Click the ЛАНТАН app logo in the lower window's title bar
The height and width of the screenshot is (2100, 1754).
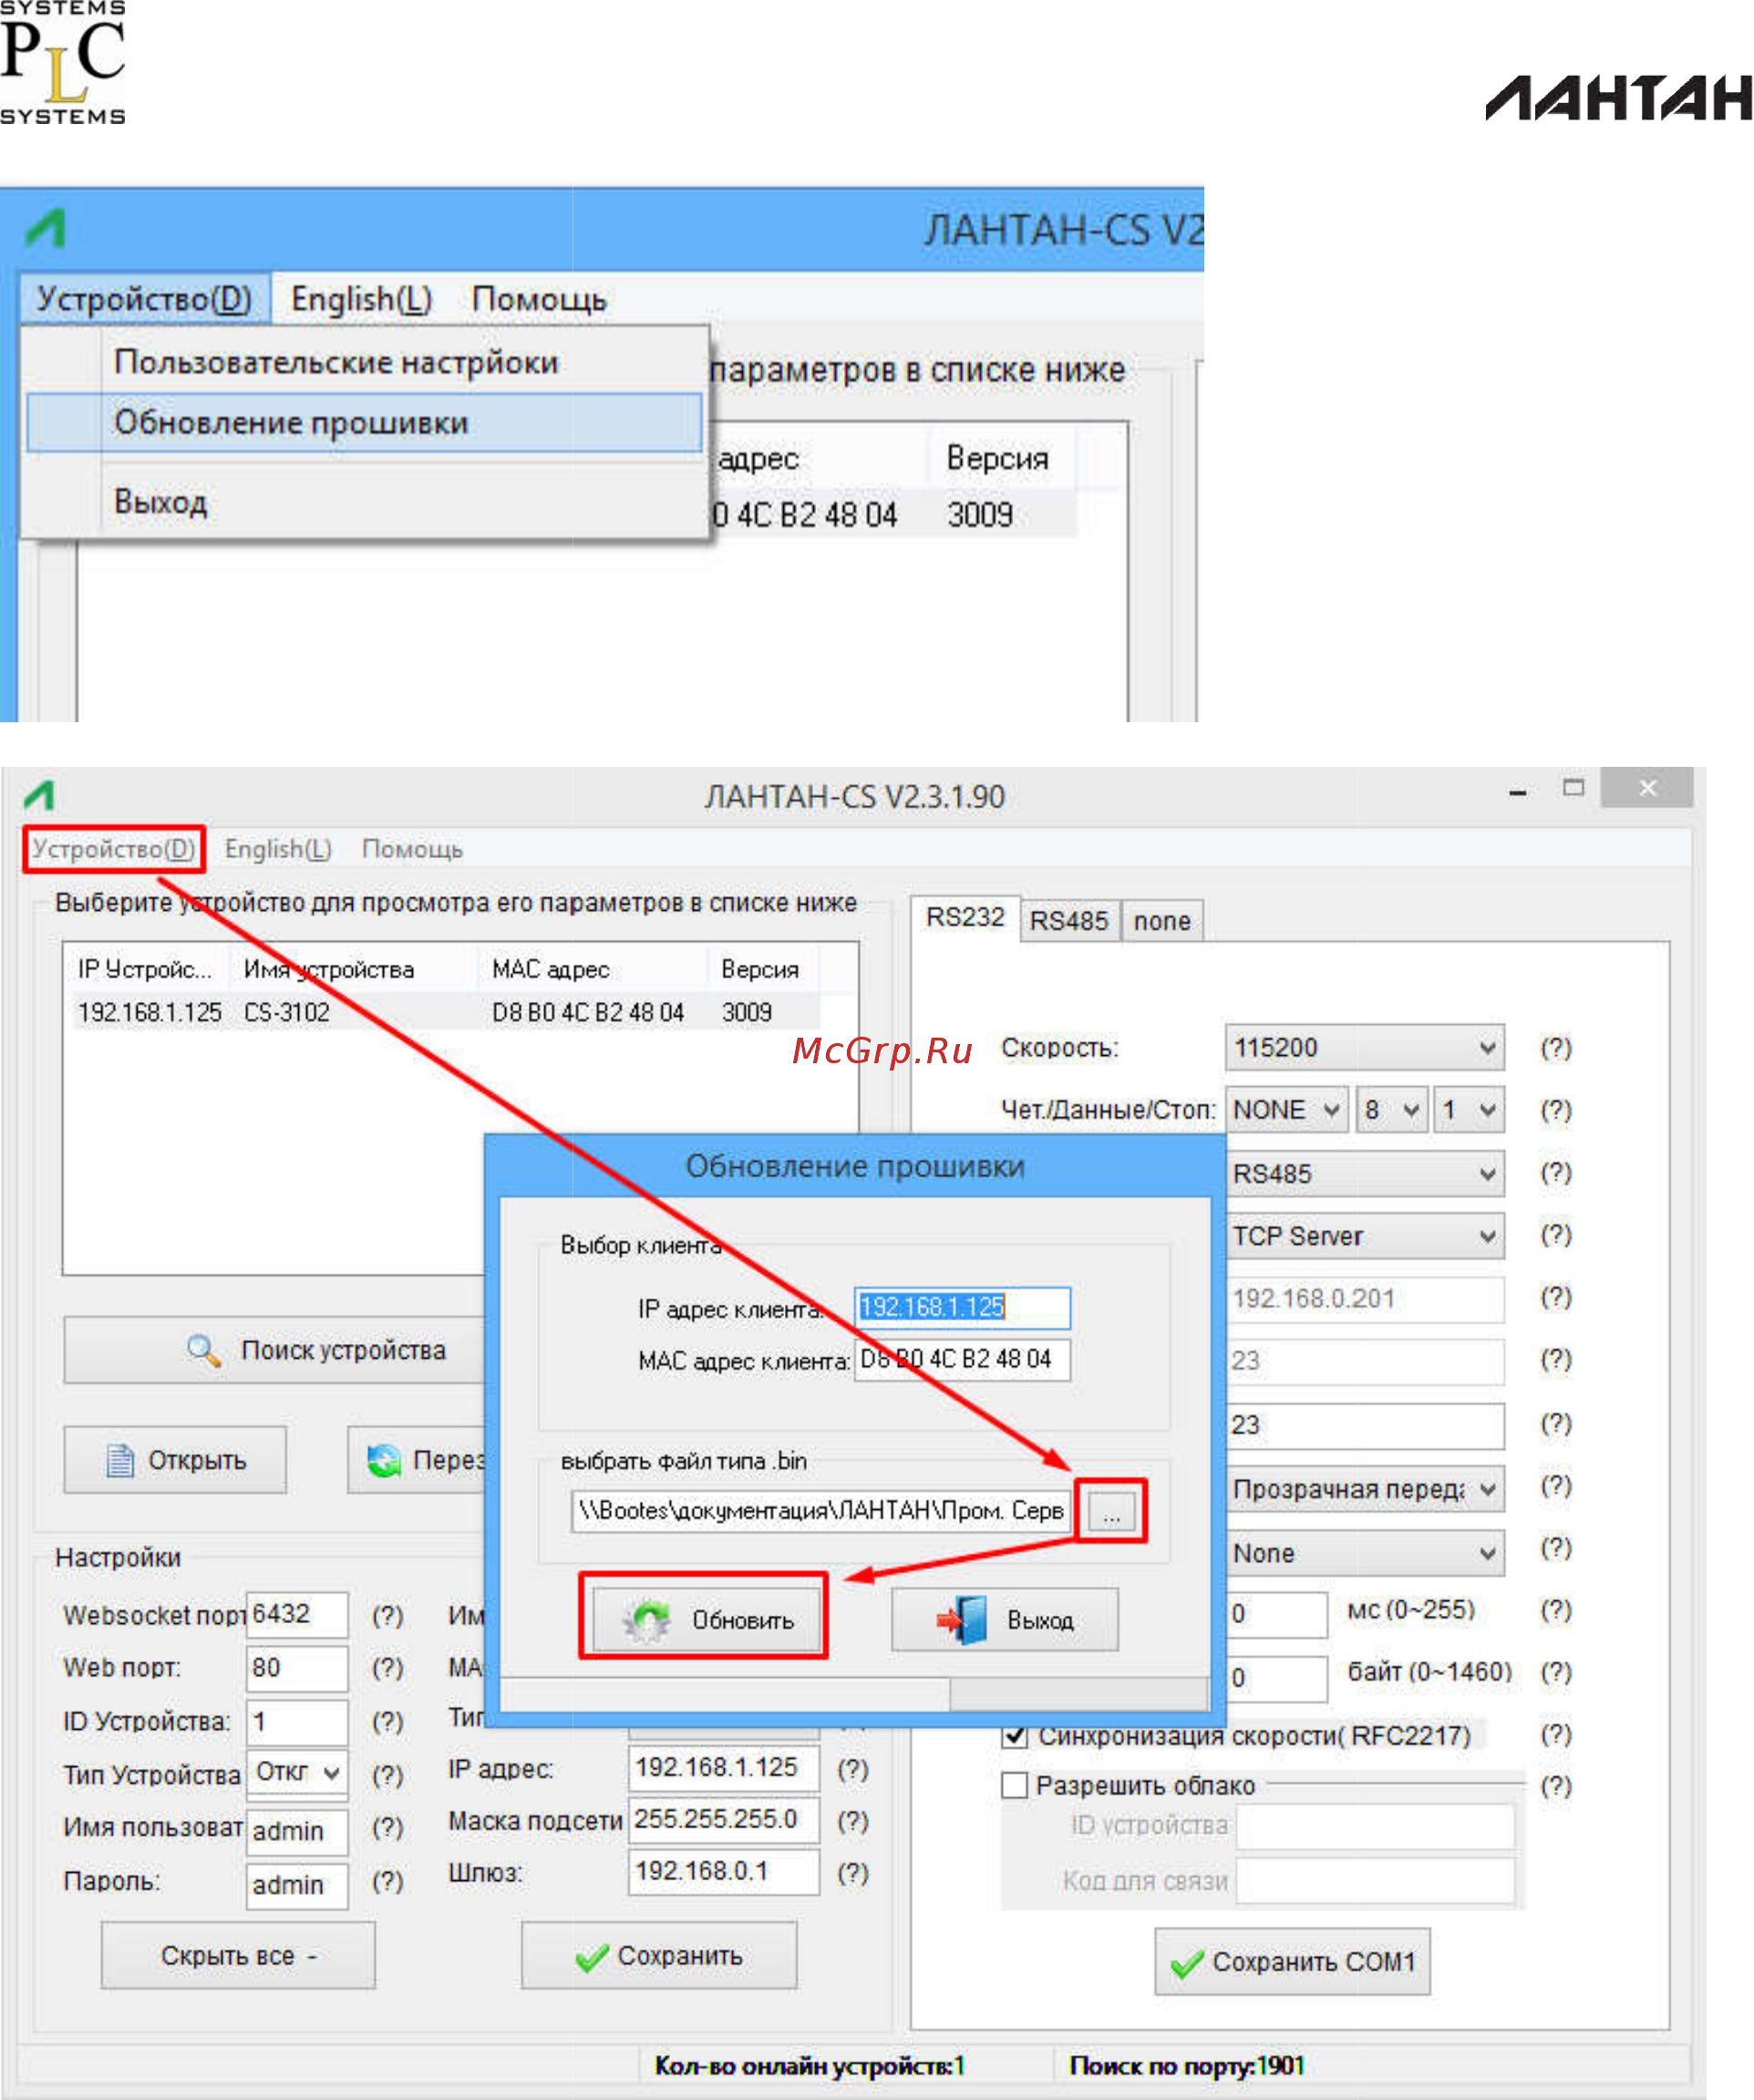click(x=40, y=796)
